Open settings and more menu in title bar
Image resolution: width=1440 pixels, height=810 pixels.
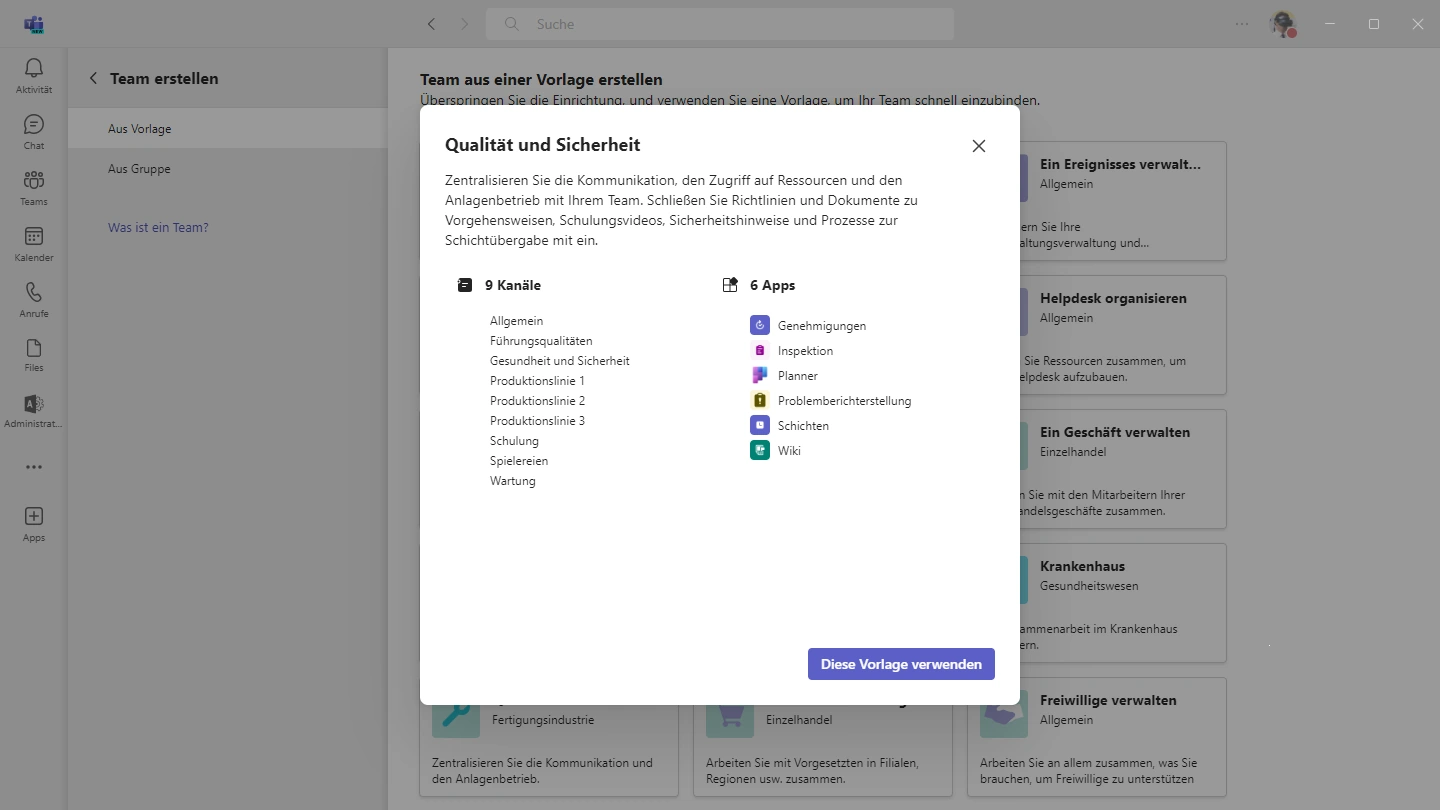pyautogui.click(x=1242, y=24)
